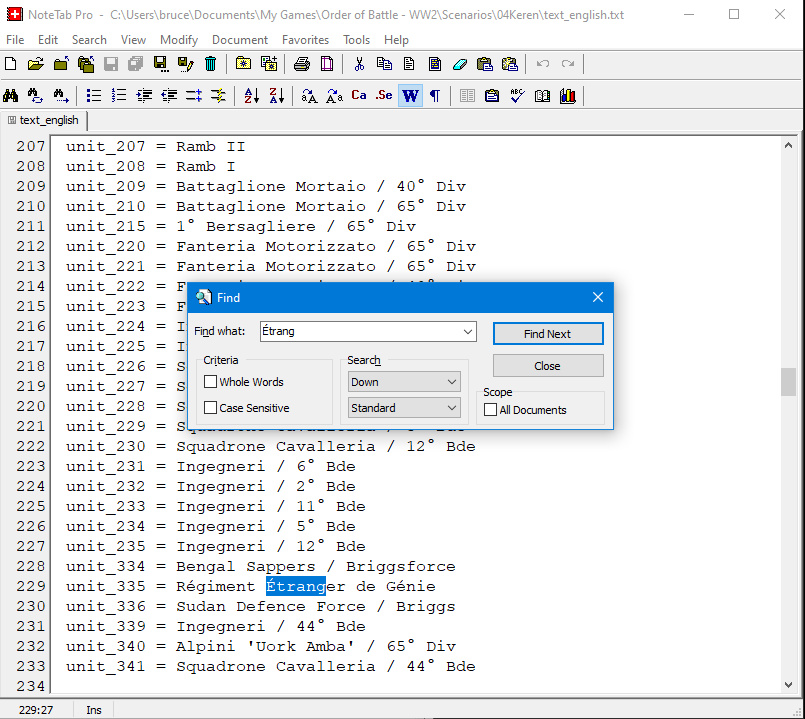Enable the Case Sensitive checkbox
The image size is (805, 719).
click(211, 408)
